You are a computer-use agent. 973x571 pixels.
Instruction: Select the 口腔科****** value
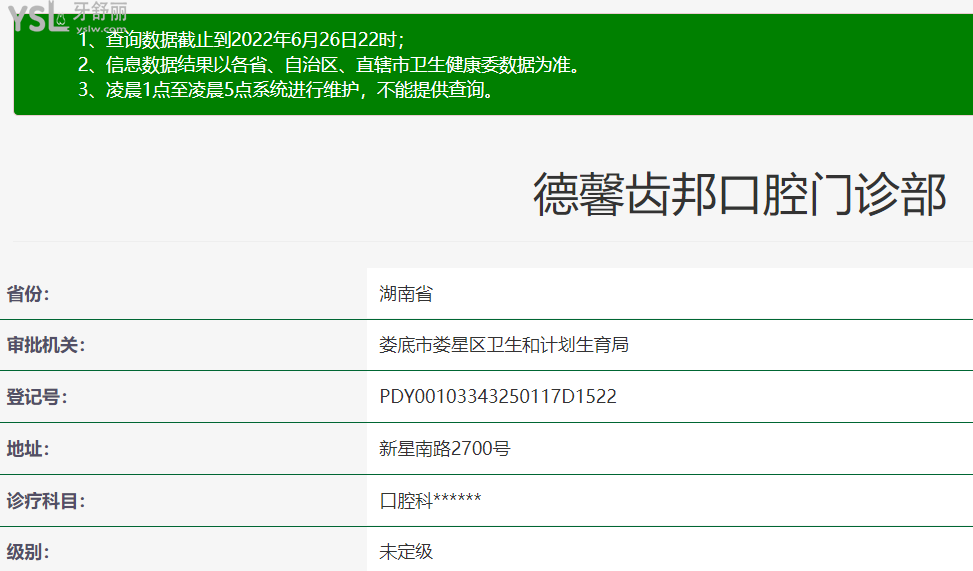pos(431,501)
